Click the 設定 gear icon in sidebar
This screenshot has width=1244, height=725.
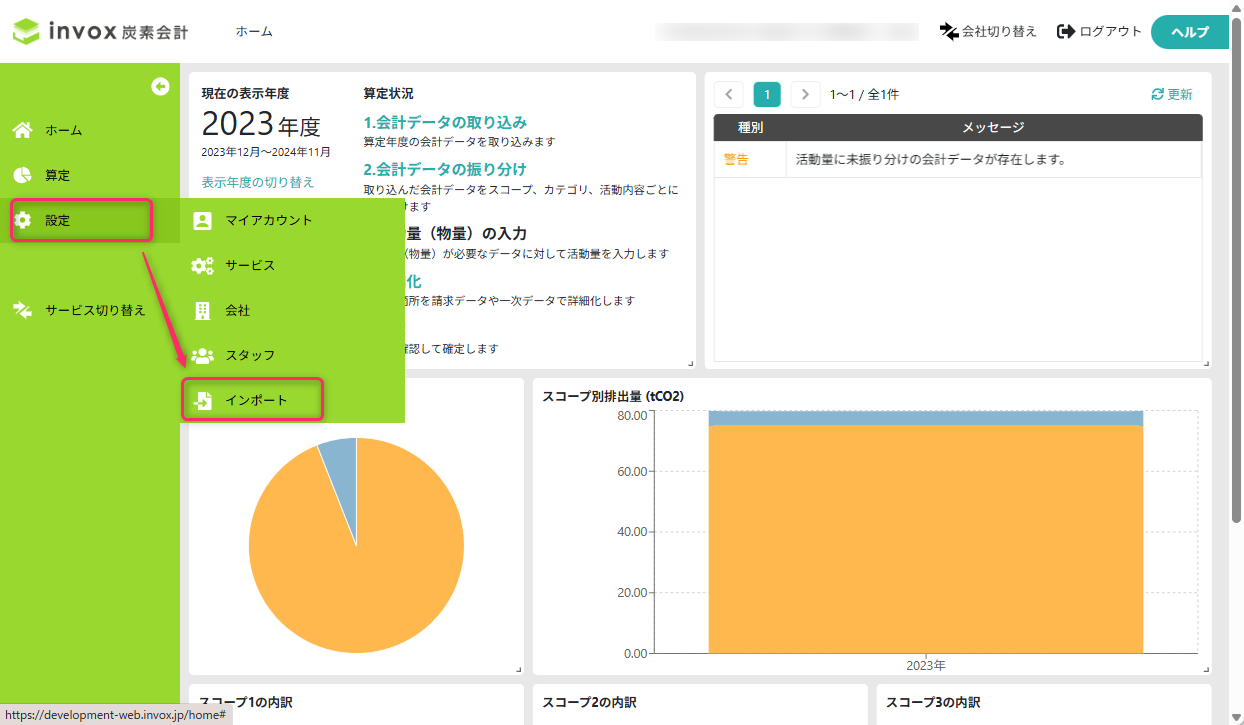[x=22, y=220]
